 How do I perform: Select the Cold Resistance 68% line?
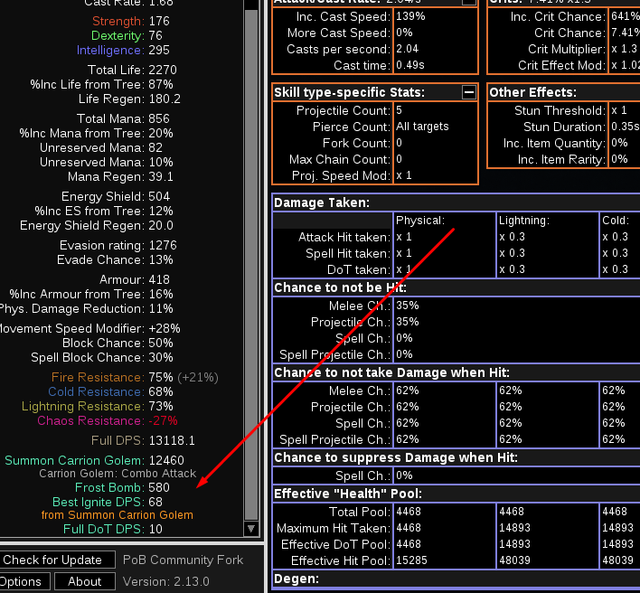(111, 392)
